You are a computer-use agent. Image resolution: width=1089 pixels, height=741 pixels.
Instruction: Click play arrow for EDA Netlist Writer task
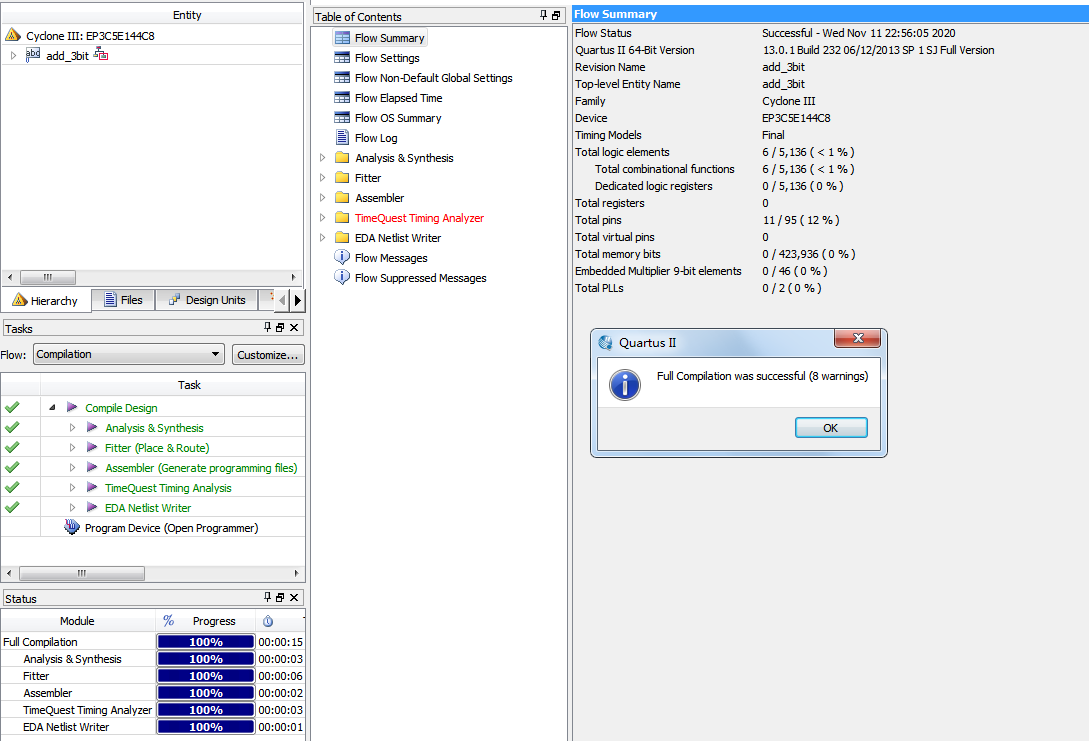92,507
